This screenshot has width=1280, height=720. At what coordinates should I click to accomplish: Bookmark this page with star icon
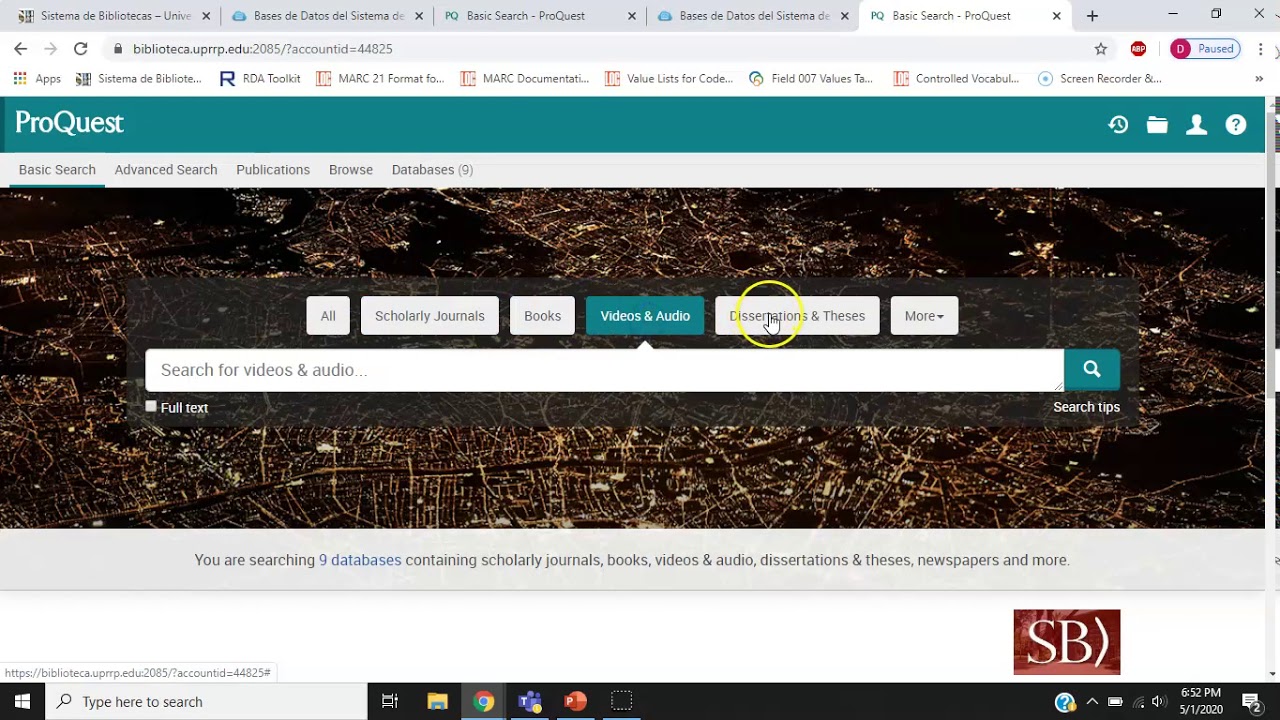[x=1101, y=49]
